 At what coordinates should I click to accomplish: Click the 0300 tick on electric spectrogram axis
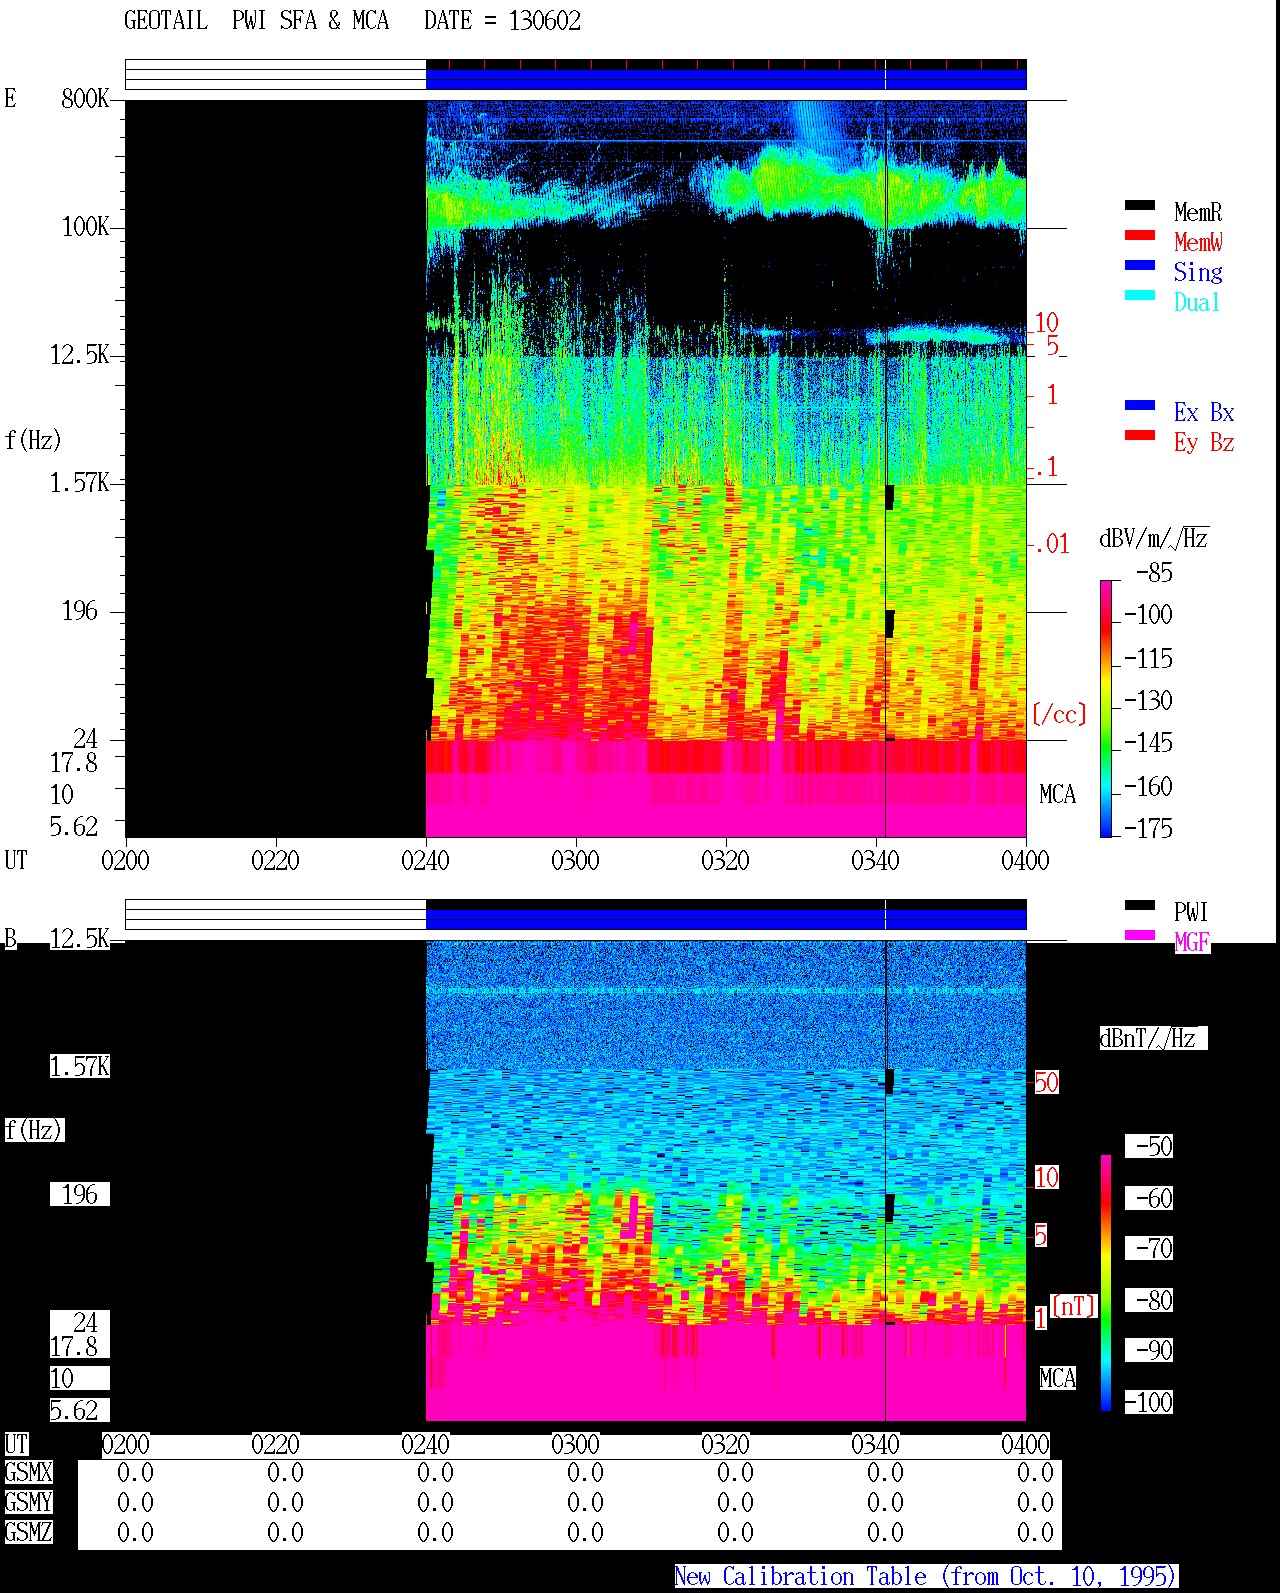click(575, 860)
